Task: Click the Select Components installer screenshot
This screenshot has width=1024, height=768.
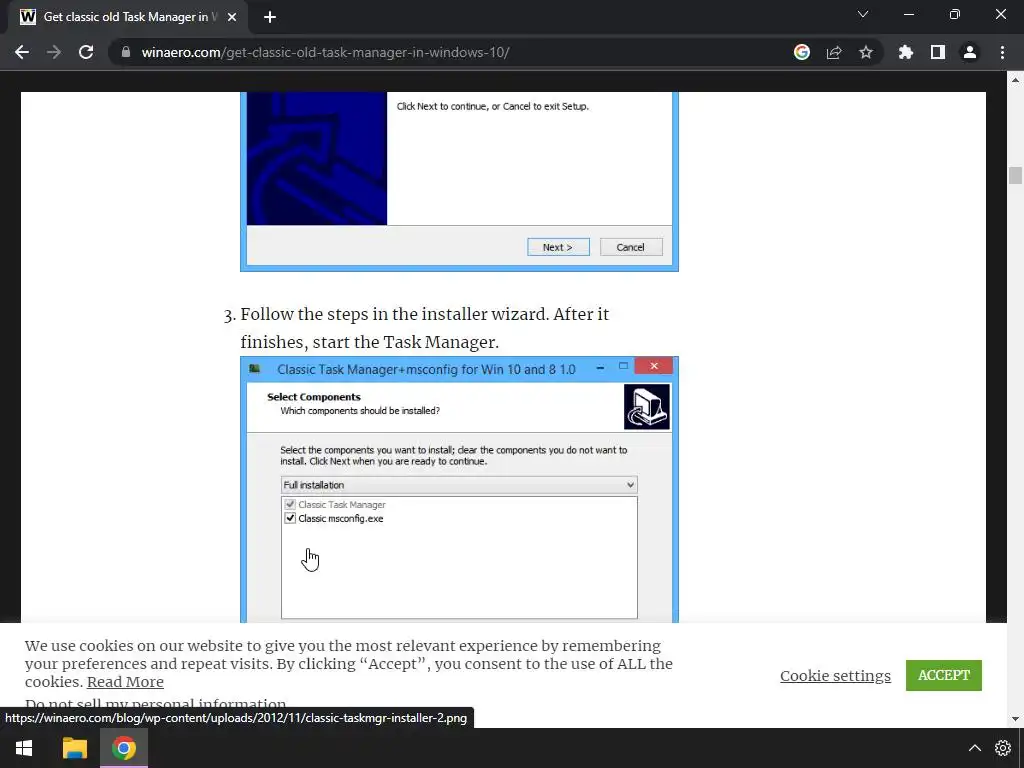Action: point(459,490)
